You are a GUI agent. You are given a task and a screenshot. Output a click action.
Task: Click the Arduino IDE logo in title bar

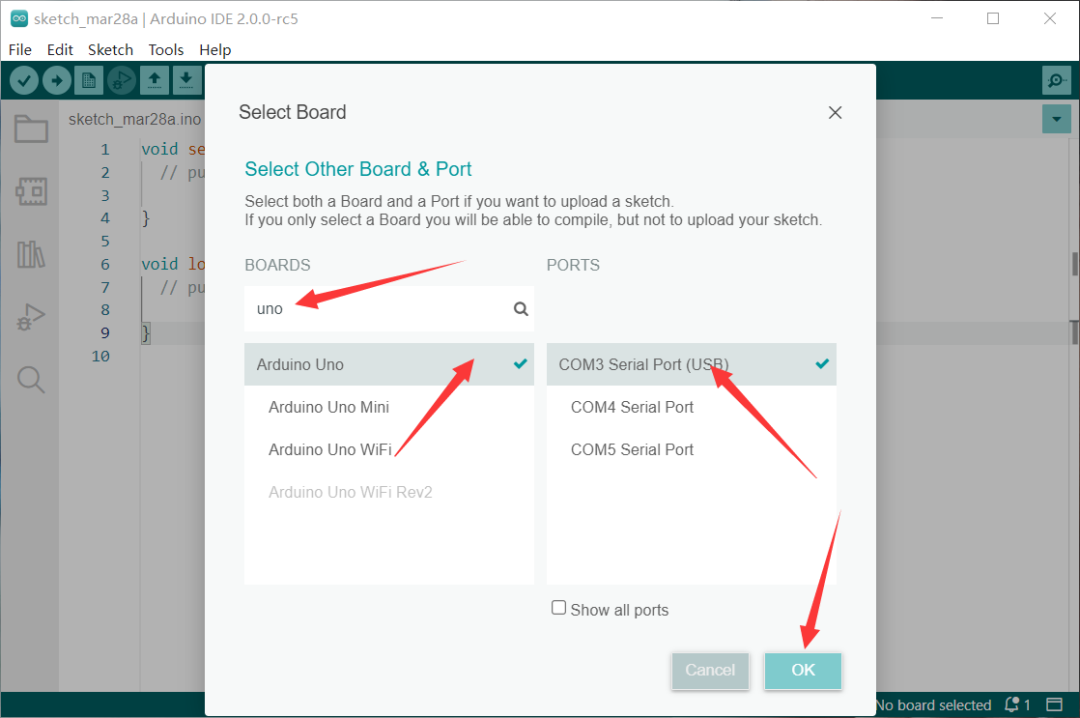(19, 19)
